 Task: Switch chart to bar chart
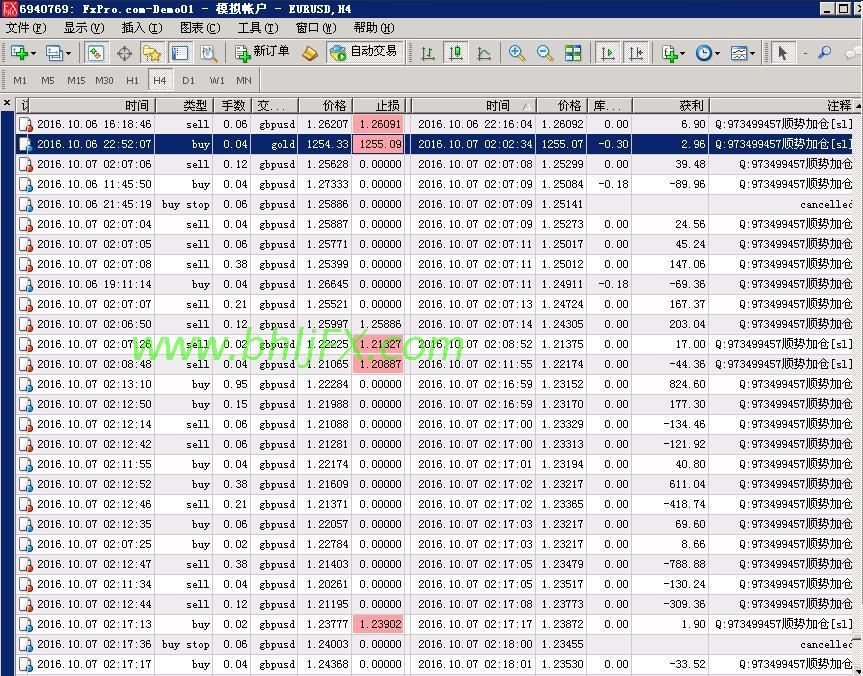pyautogui.click(x=428, y=53)
